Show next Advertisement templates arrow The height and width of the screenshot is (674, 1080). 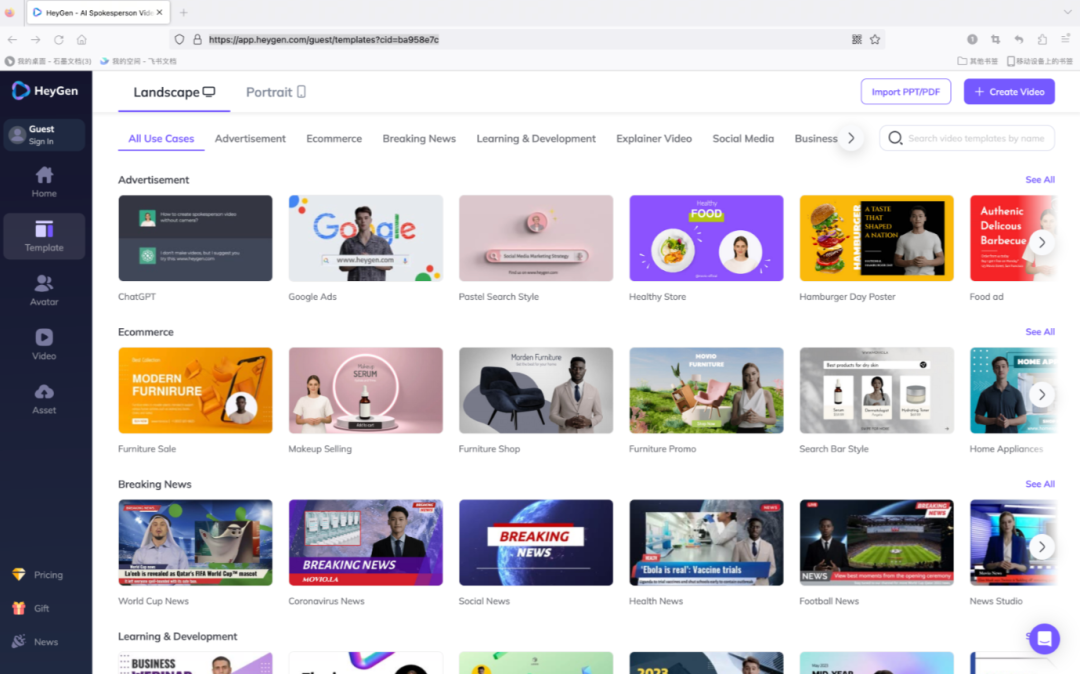pos(1041,242)
